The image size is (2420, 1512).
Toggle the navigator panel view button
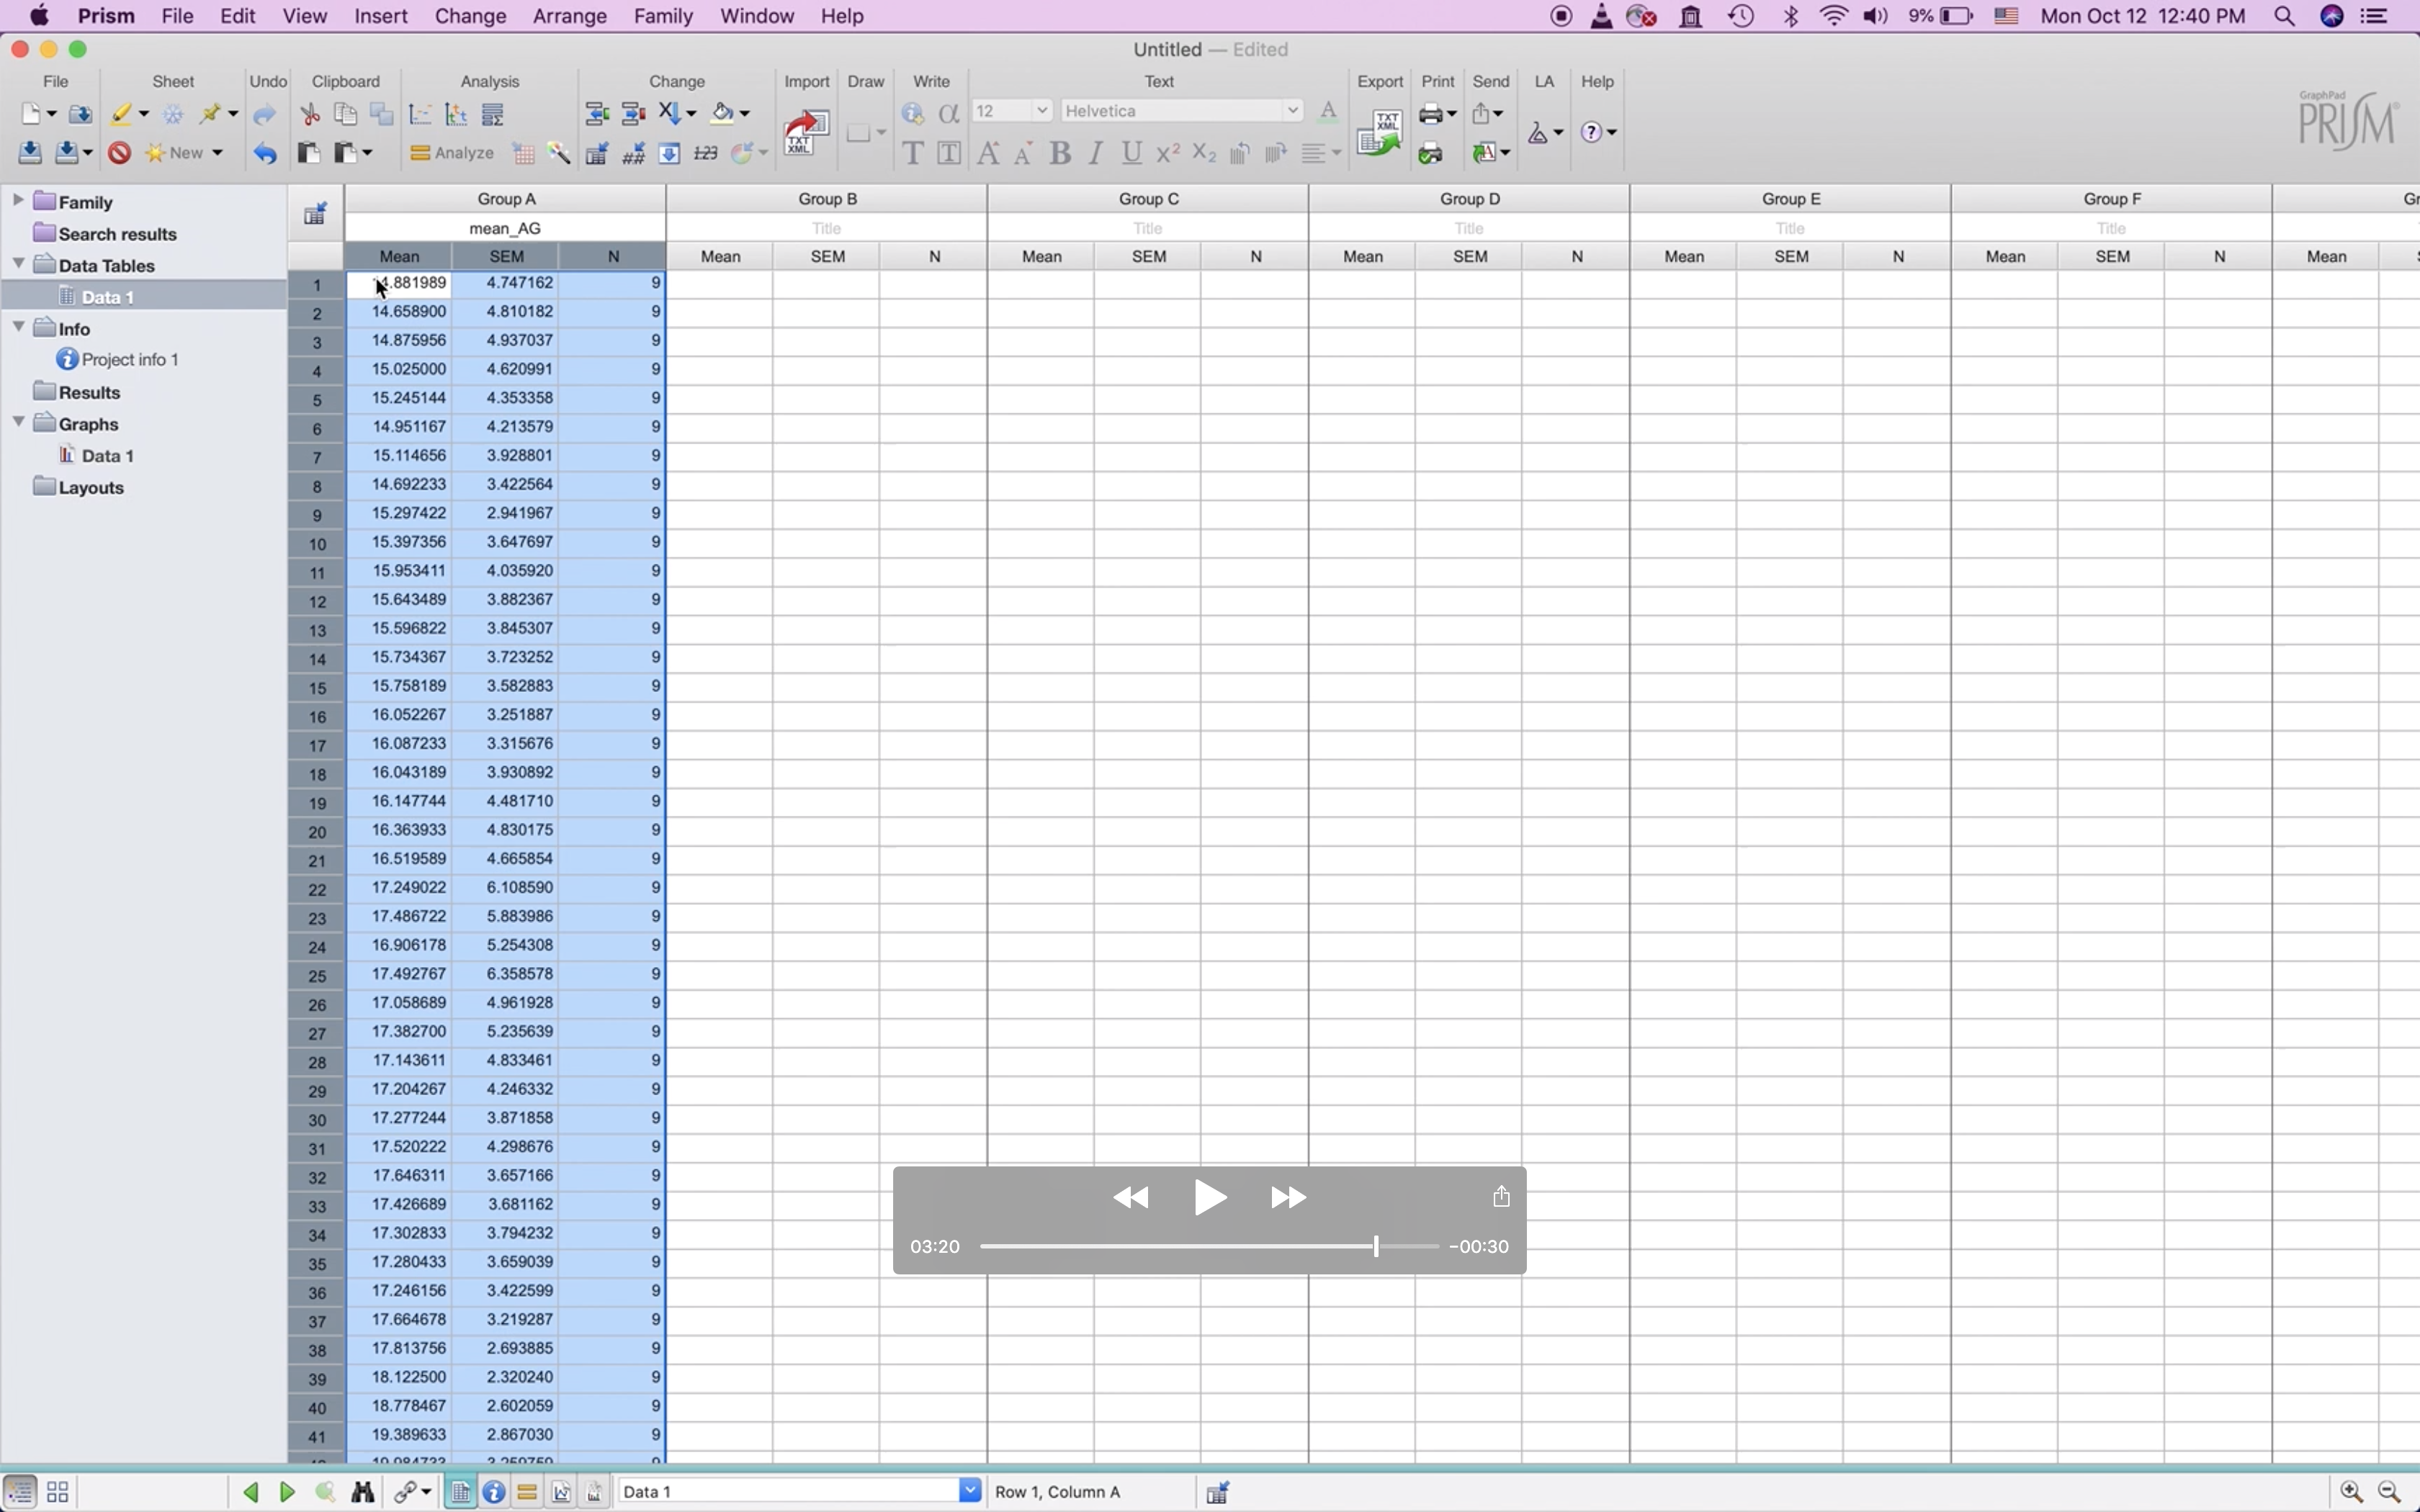point(20,1492)
